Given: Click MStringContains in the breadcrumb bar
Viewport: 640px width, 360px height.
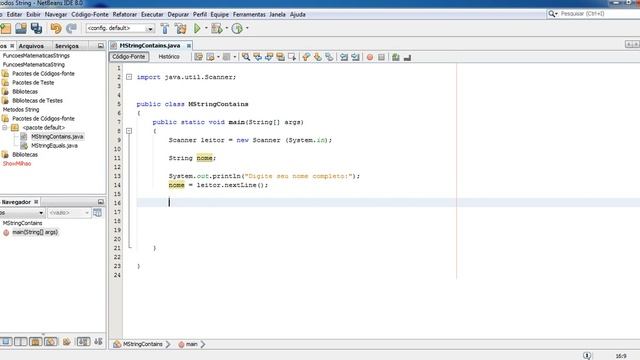Looking at the screenshot, I should [x=143, y=344].
